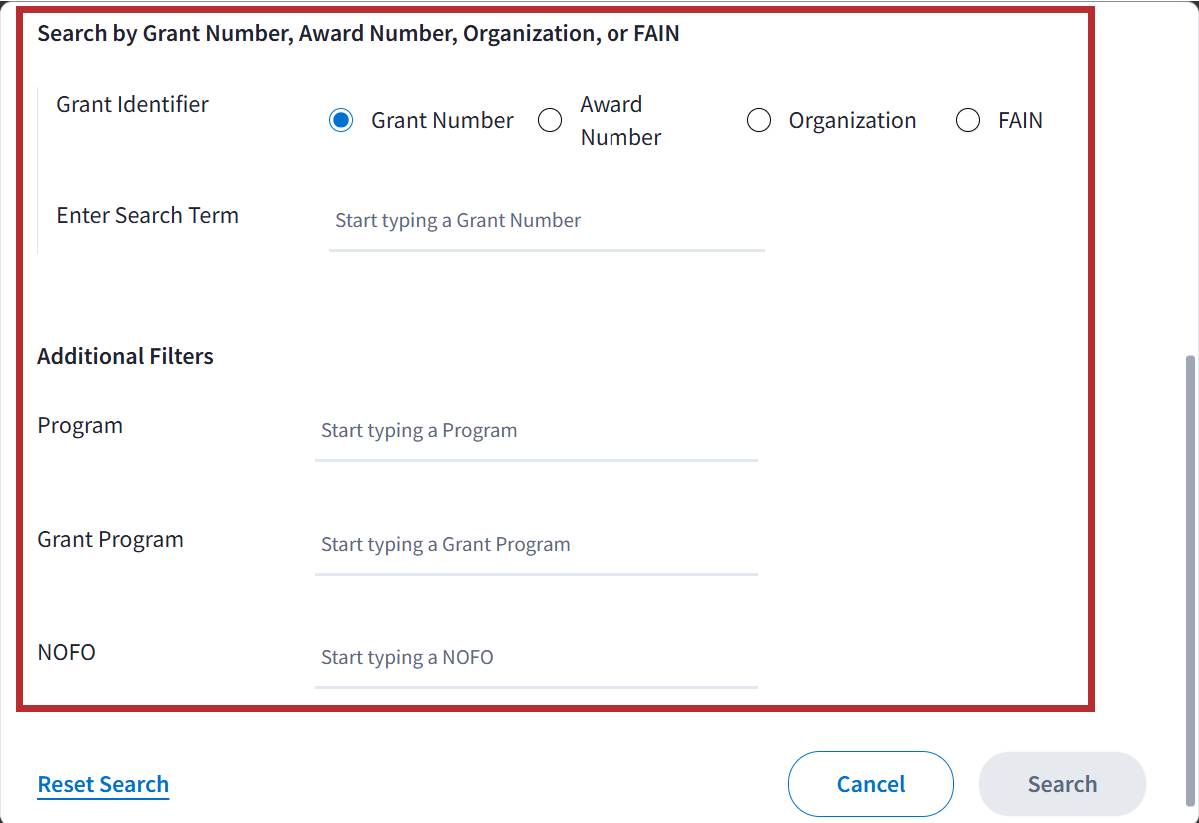
Task: Switch the identifier to Organization
Action: tap(759, 121)
